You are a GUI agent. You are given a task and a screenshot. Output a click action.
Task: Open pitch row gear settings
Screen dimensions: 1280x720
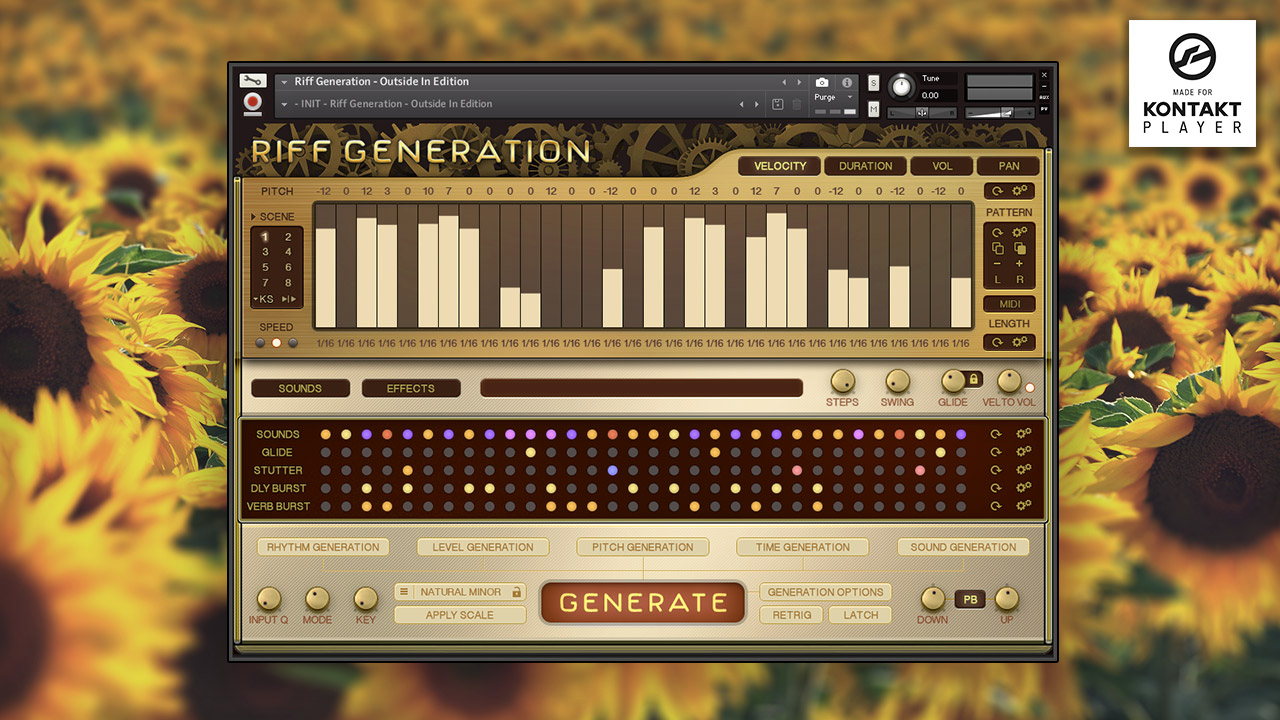1020,191
